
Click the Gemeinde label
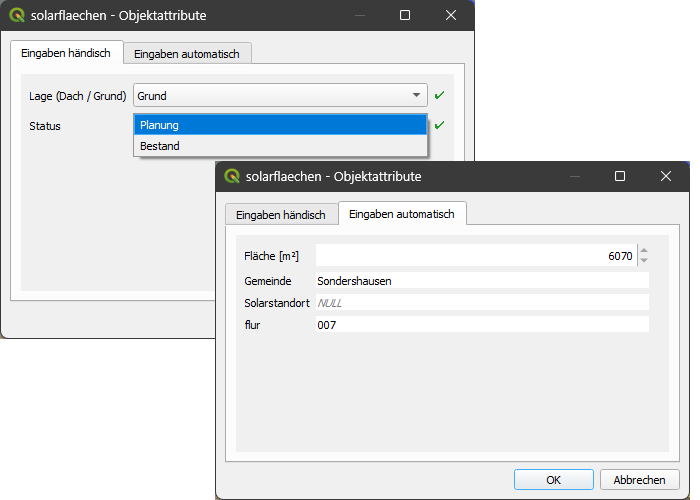[268, 281]
